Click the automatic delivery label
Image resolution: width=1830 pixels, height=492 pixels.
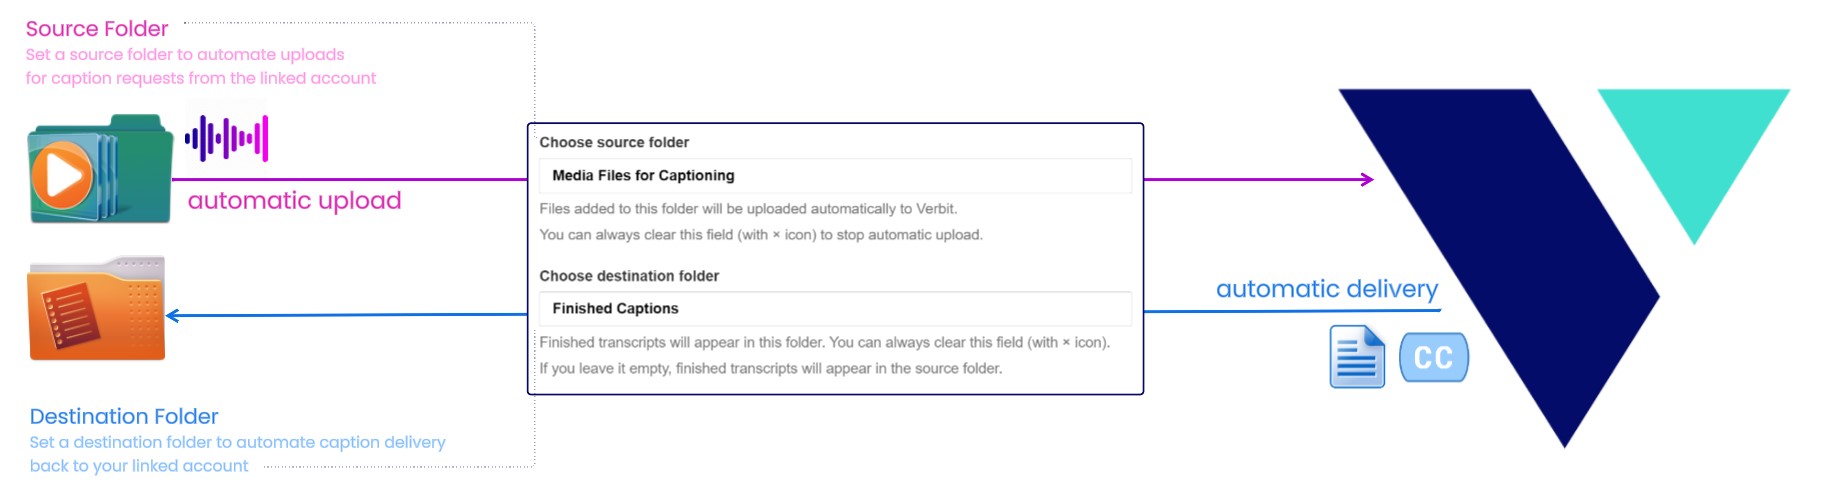pos(1326,289)
